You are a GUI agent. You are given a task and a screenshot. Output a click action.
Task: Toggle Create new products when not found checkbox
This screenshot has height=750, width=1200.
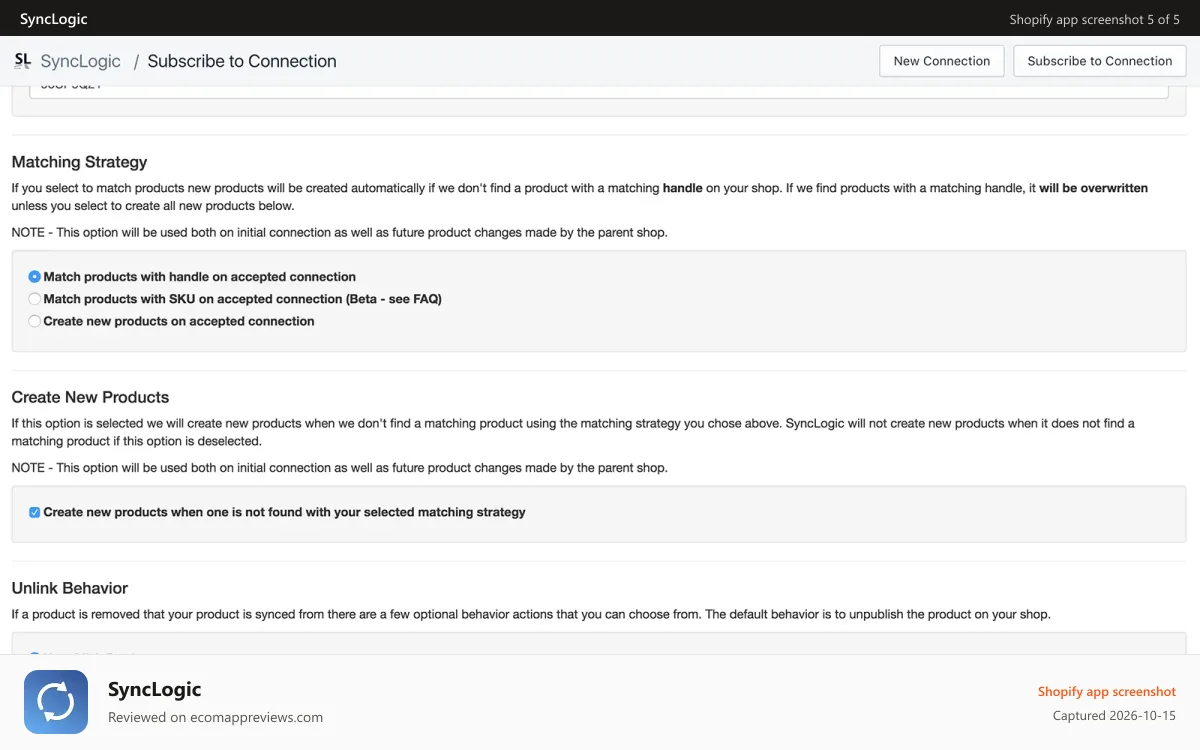(x=35, y=512)
